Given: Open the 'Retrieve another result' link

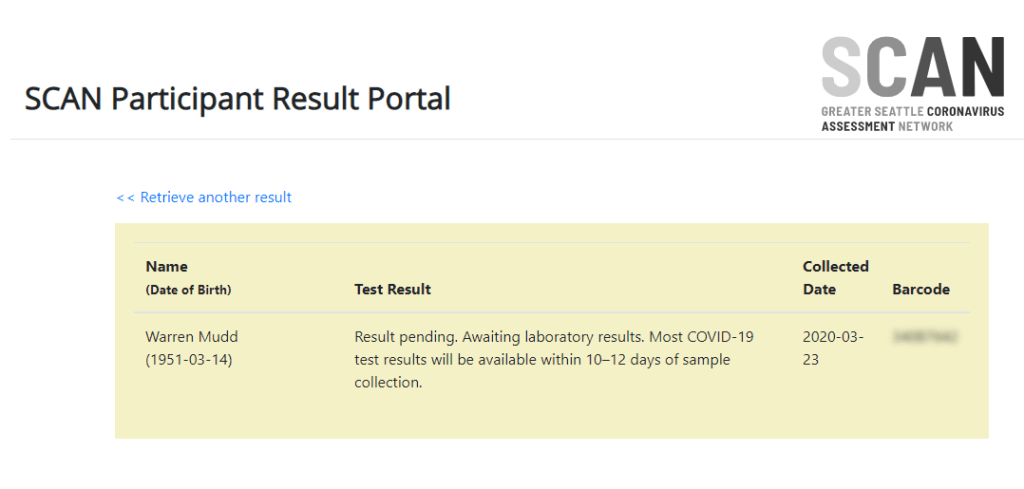Looking at the screenshot, I should [215, 198].
